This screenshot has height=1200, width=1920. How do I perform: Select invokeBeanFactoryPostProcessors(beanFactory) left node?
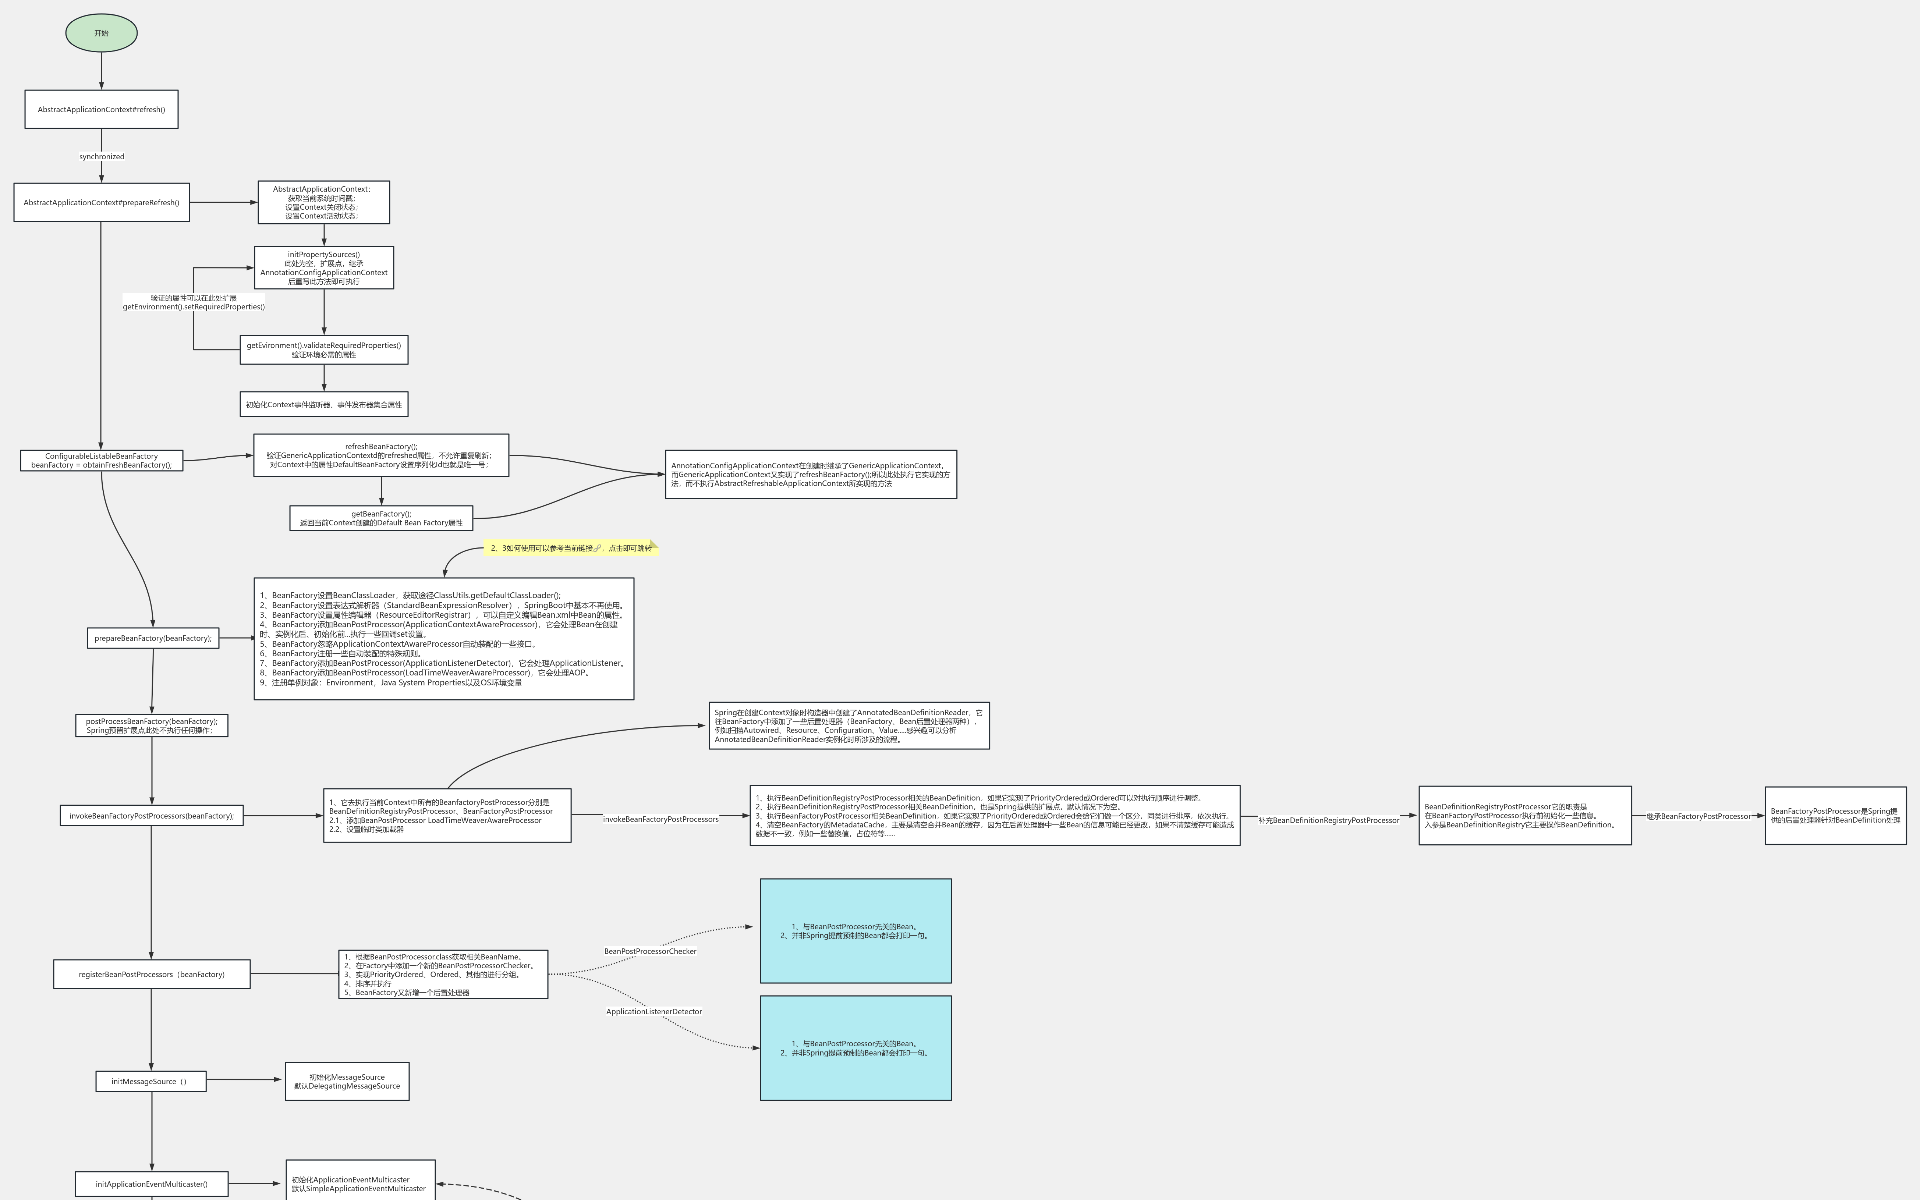tap(151, 815)
